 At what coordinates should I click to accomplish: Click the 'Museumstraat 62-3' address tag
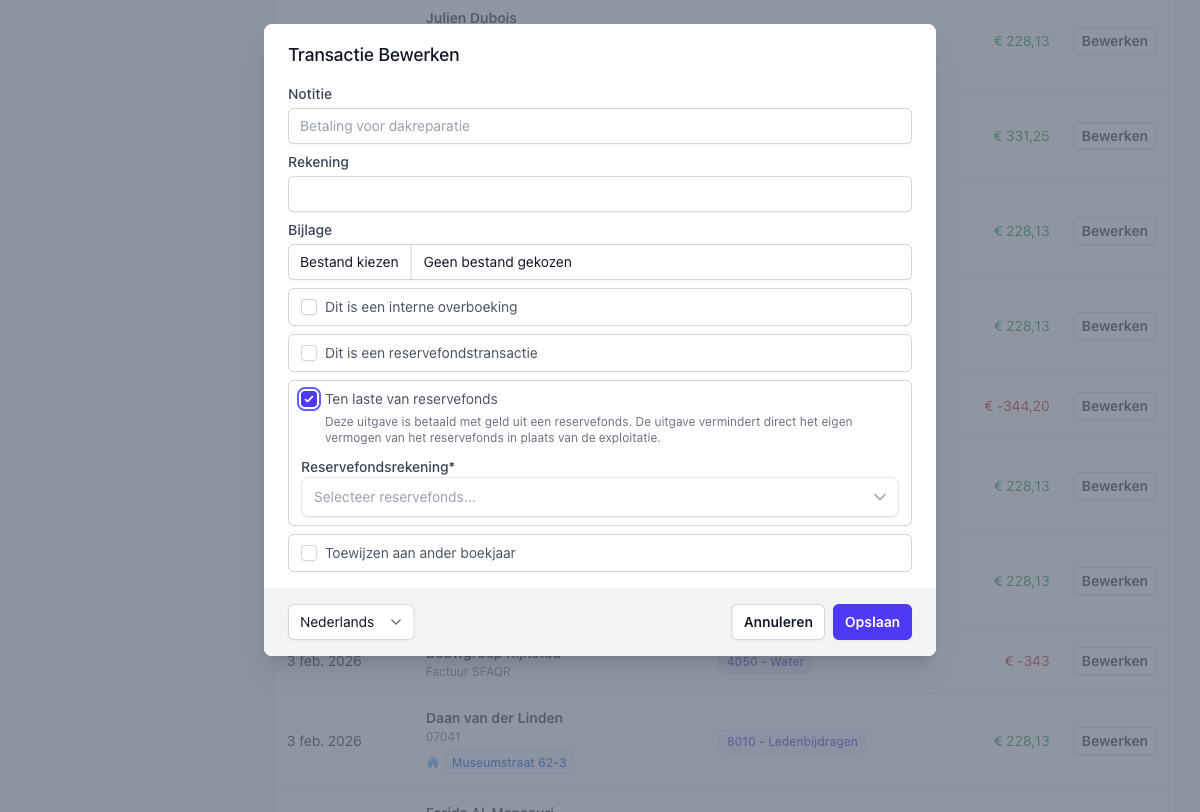point(509,763)
